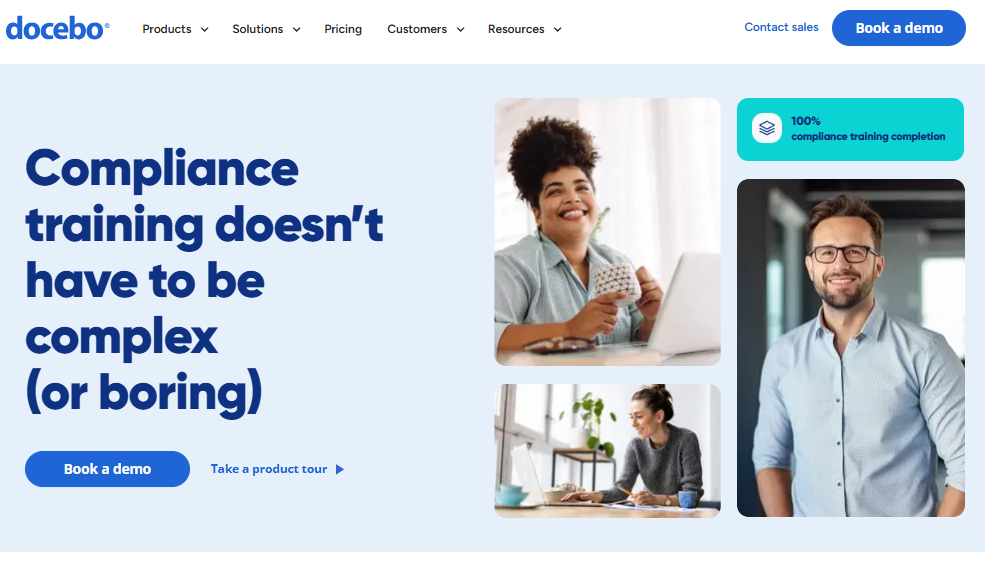Click Book a demo in header
Screen dimensions: 985x566
tap(898, 28)
